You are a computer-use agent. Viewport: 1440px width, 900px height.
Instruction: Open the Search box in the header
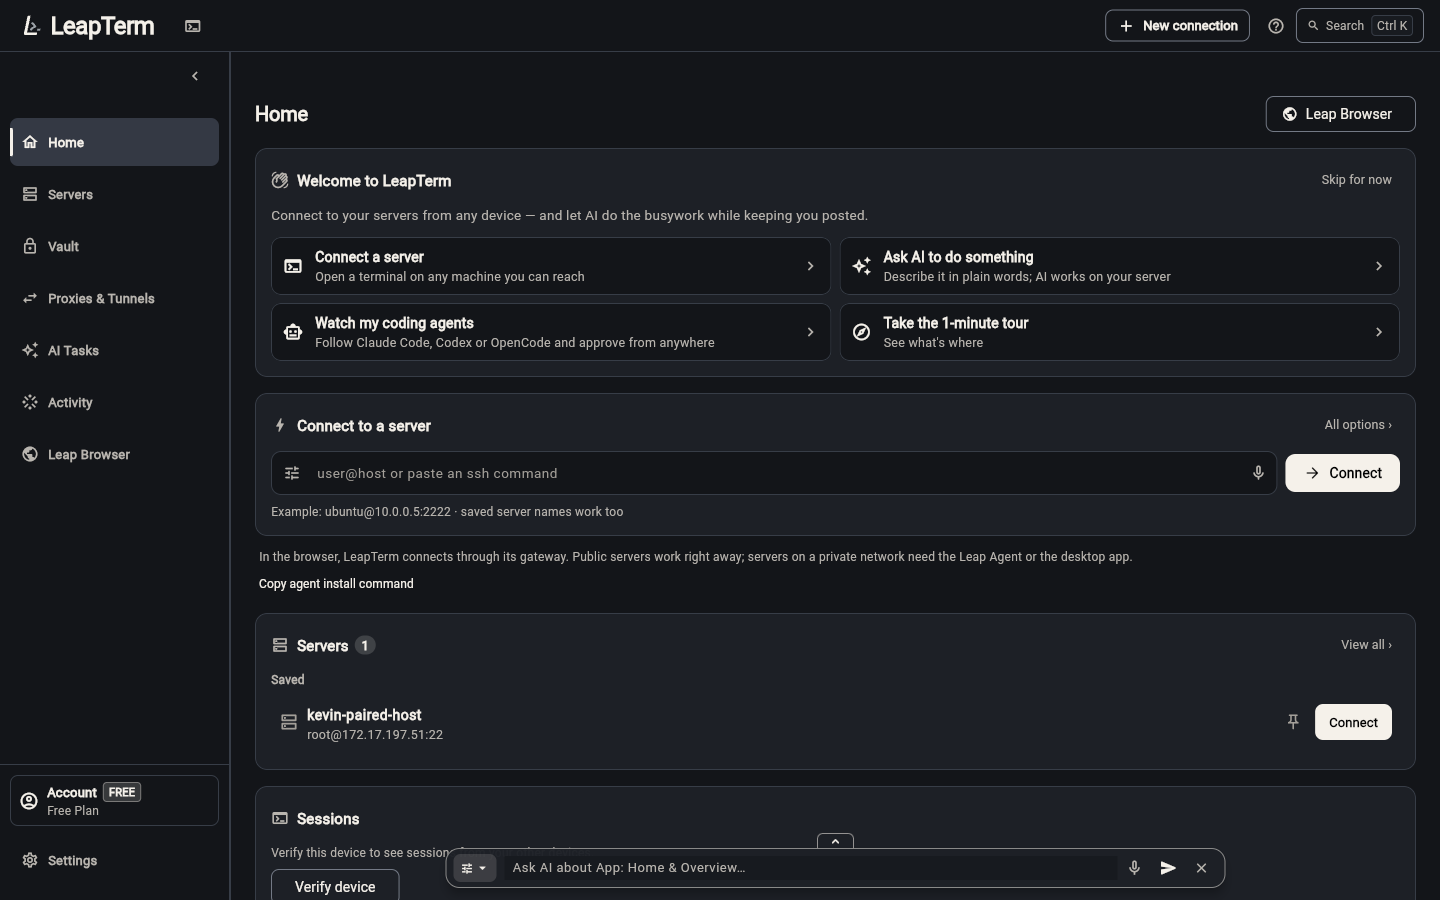click(1360, 26)
